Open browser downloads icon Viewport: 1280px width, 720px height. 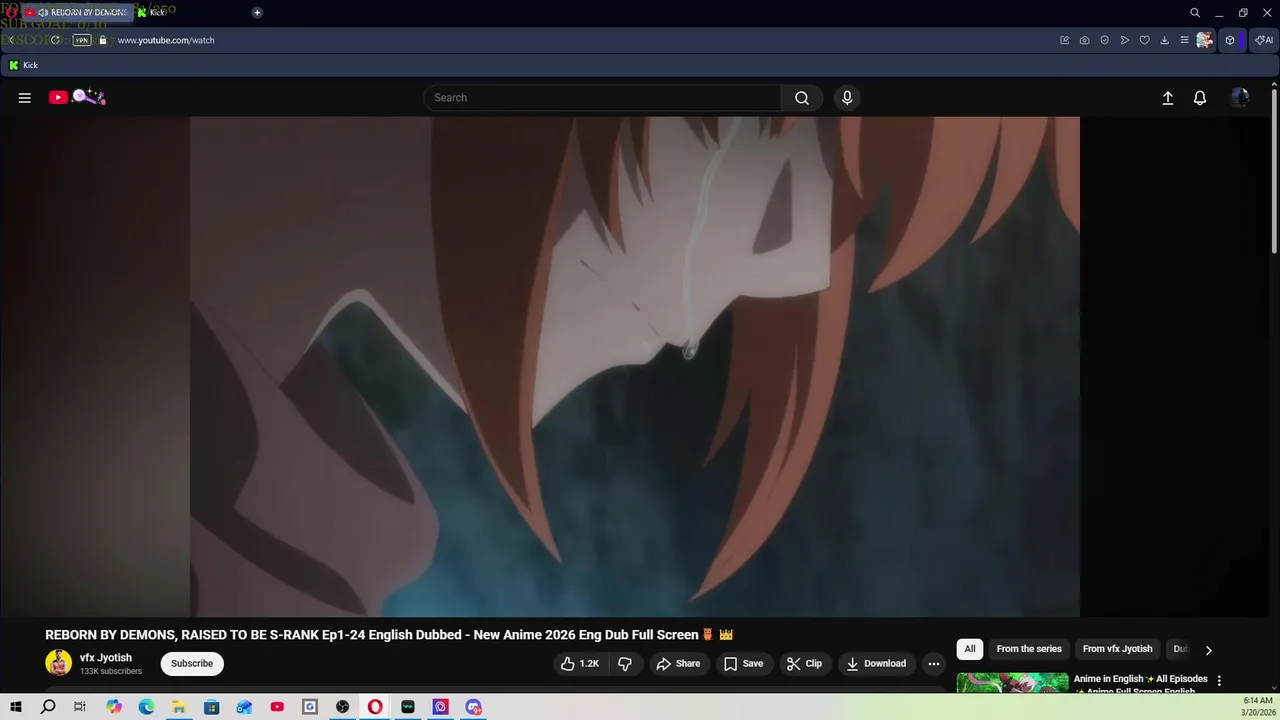tap(1164, 40)
